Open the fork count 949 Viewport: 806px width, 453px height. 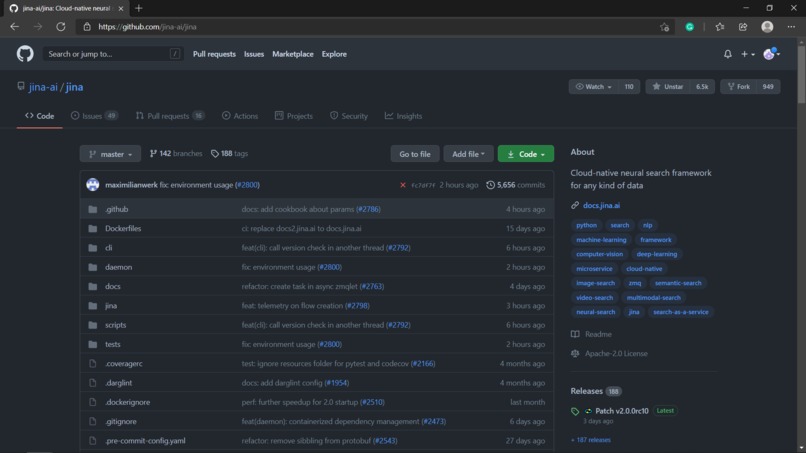click(x=768, y=86)
